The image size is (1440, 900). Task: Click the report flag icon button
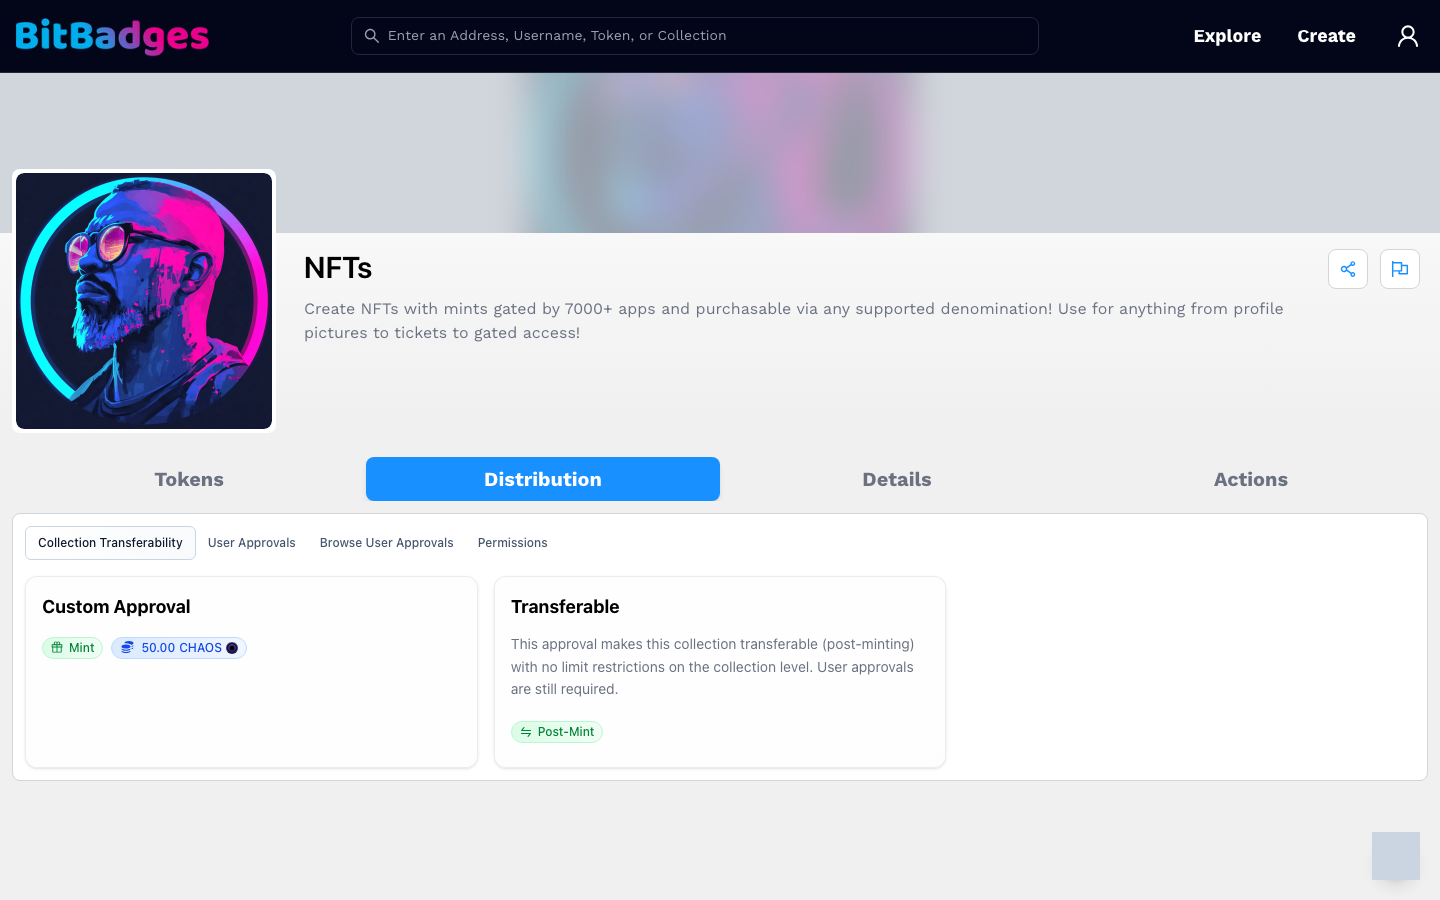(1400, 269)
